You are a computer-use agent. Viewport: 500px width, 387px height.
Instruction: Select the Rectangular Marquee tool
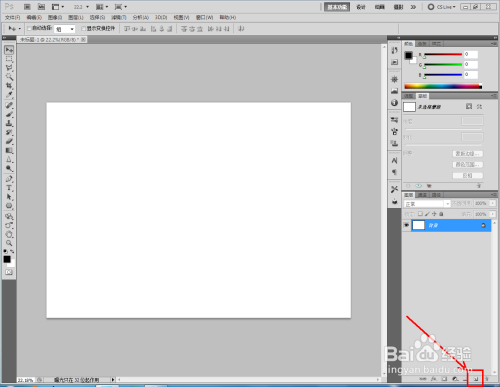[9, 59]
